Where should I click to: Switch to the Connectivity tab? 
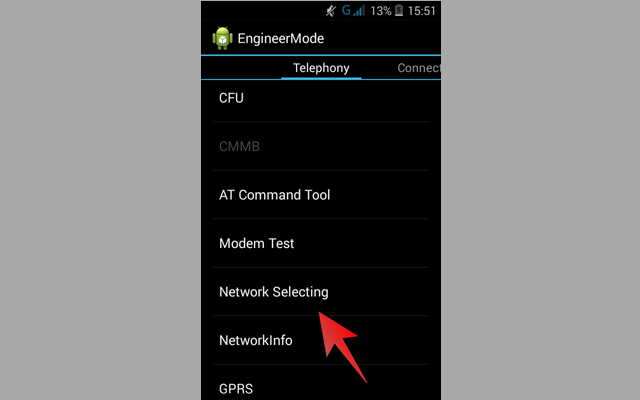pyautogui.click(x=419, y=68)
